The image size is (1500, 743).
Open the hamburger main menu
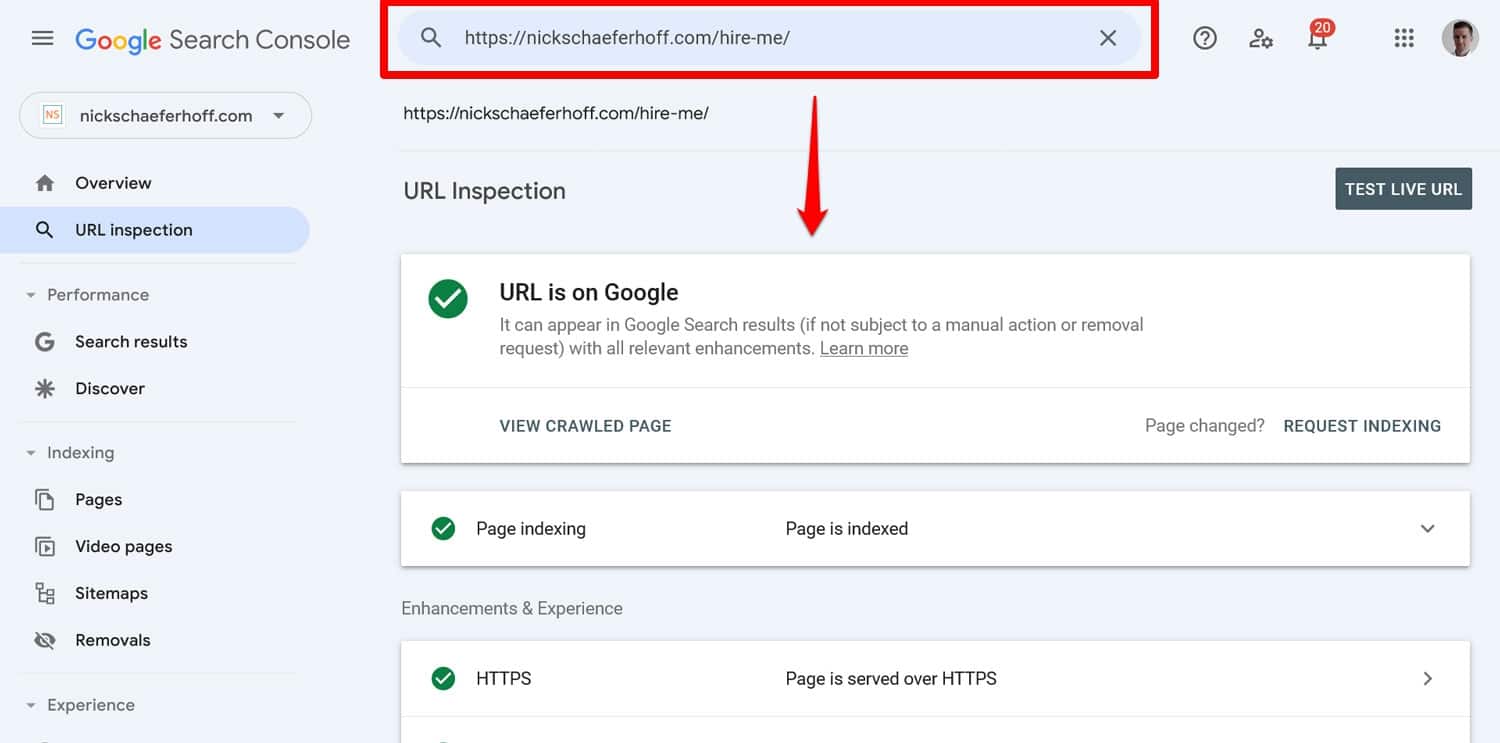[x=42, y=39]
